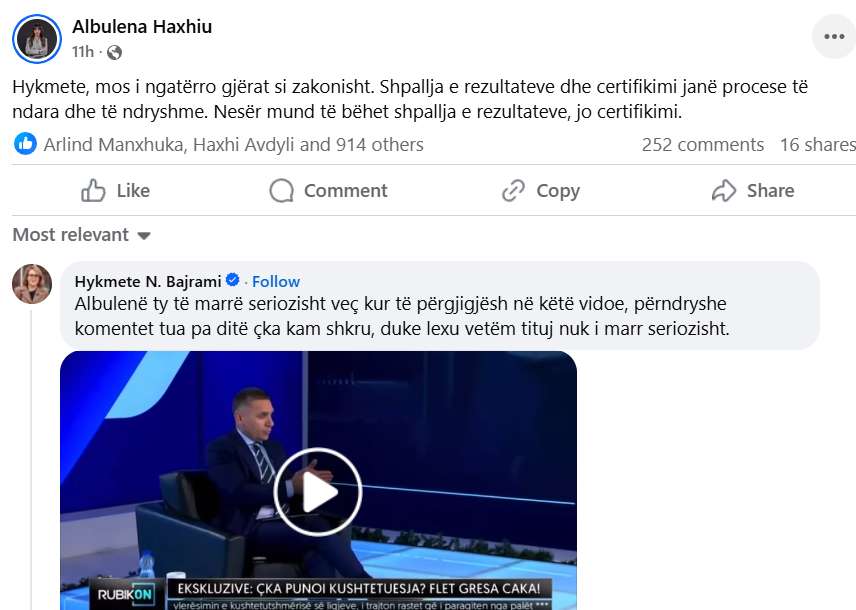Open the three-dot post options menu
856x610 pixels.
[x=834, y=37]
